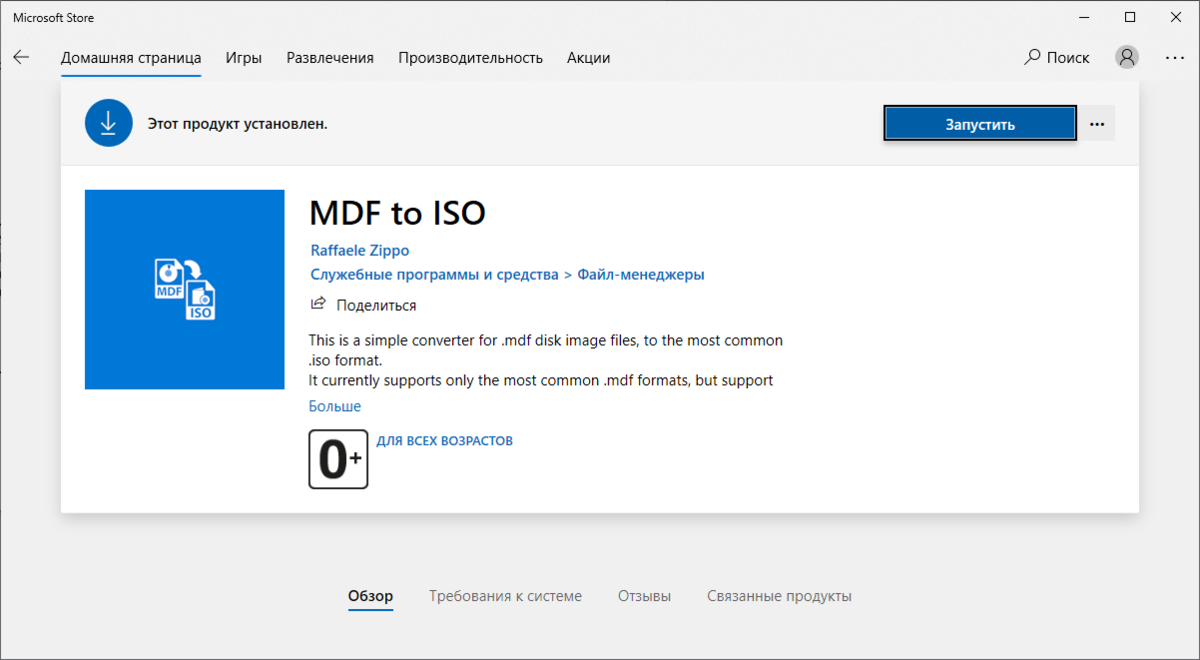
Task: Switch to Требования к системе section
Action: coord(505,596)
